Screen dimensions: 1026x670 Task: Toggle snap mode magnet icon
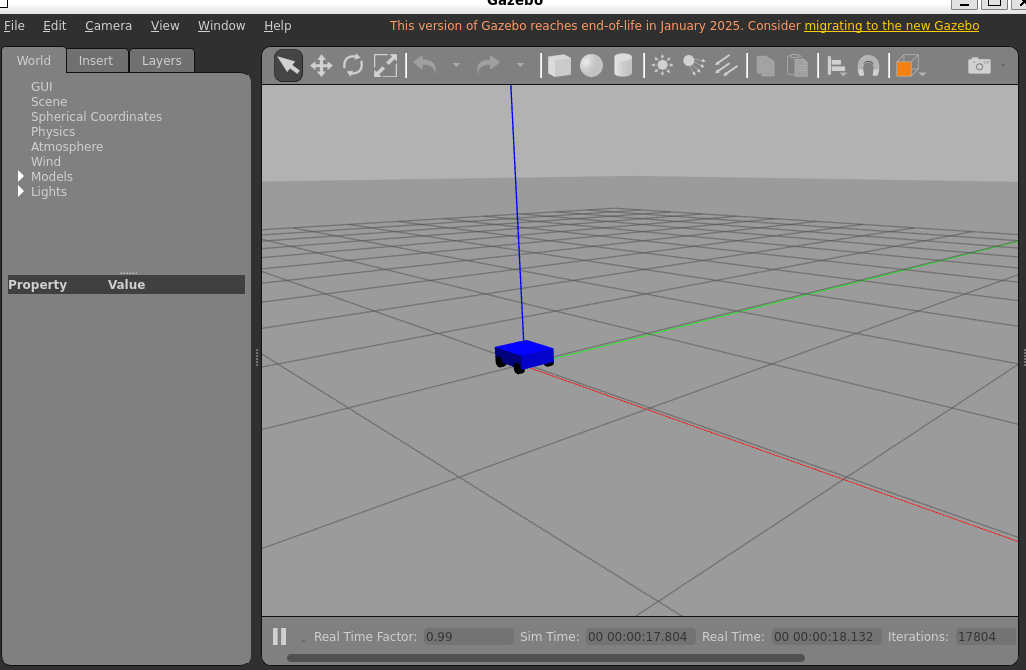click(868, 66)
